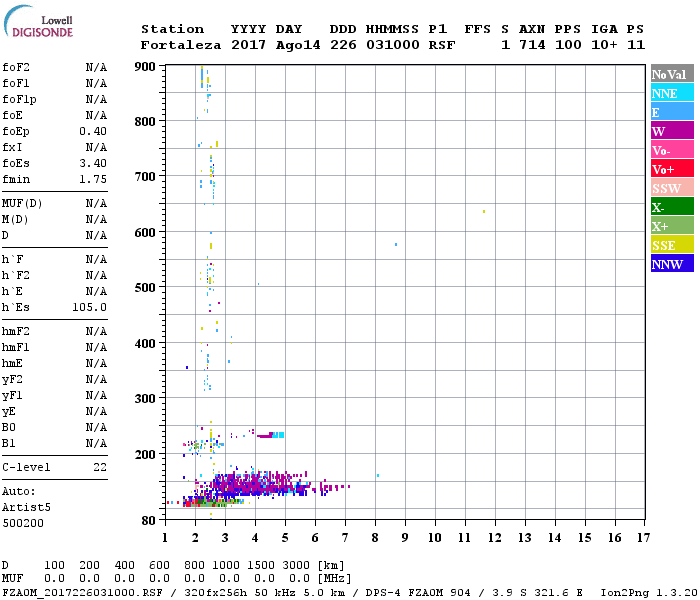Click the SSW salmon legend swatch
Screen dimensions: 700x600
coord(672,188)
